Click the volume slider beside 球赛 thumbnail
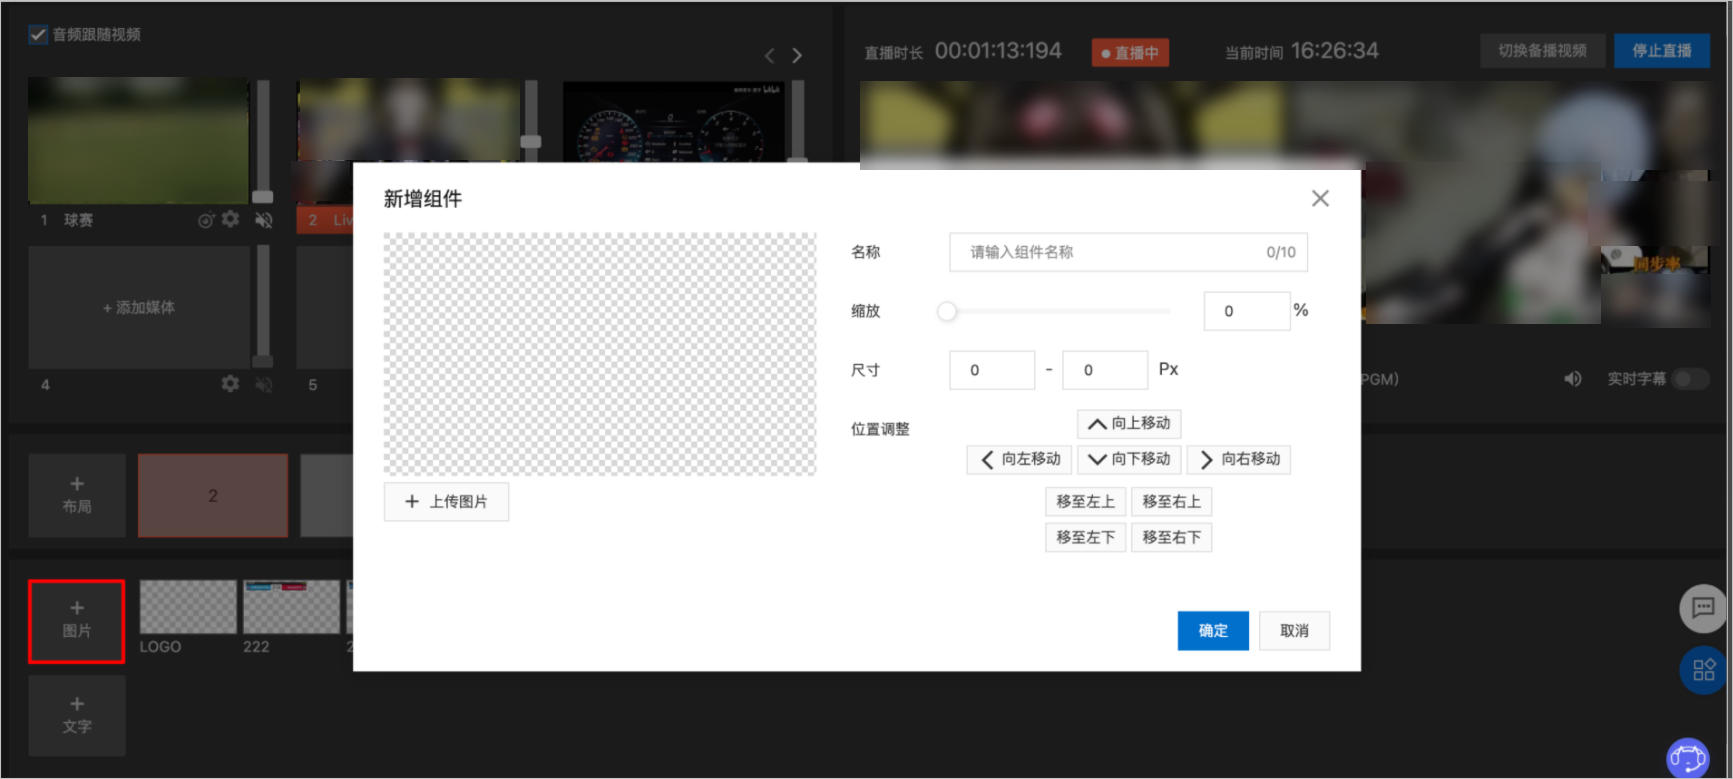This screenshot has width=1733, height=779. (263, 141)
